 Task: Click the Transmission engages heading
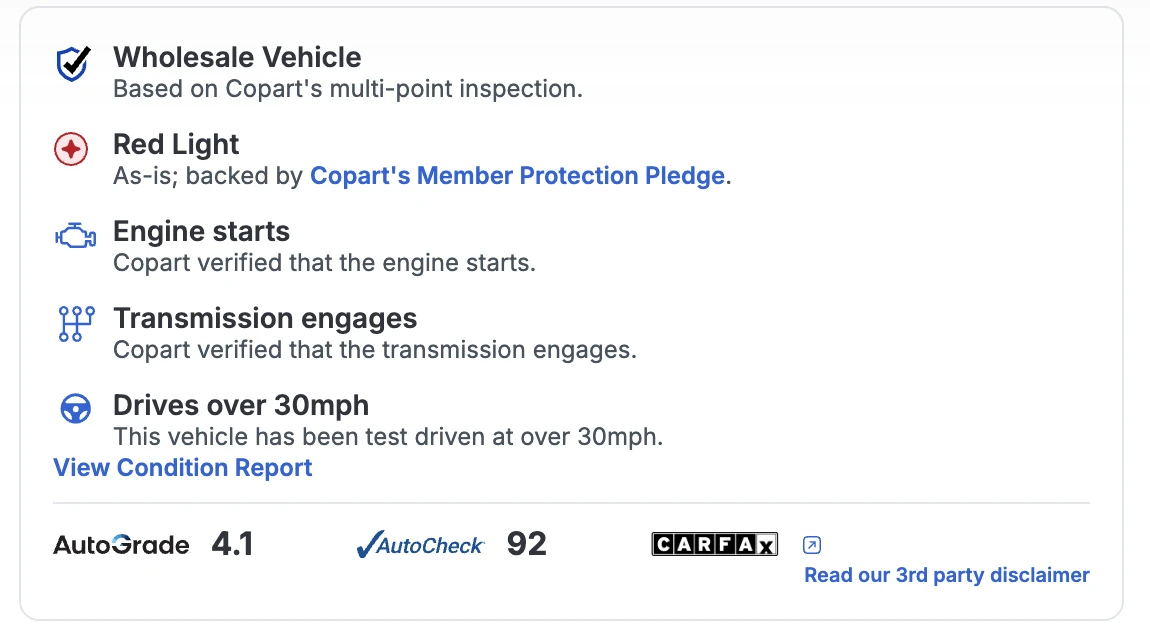point(265,319)
